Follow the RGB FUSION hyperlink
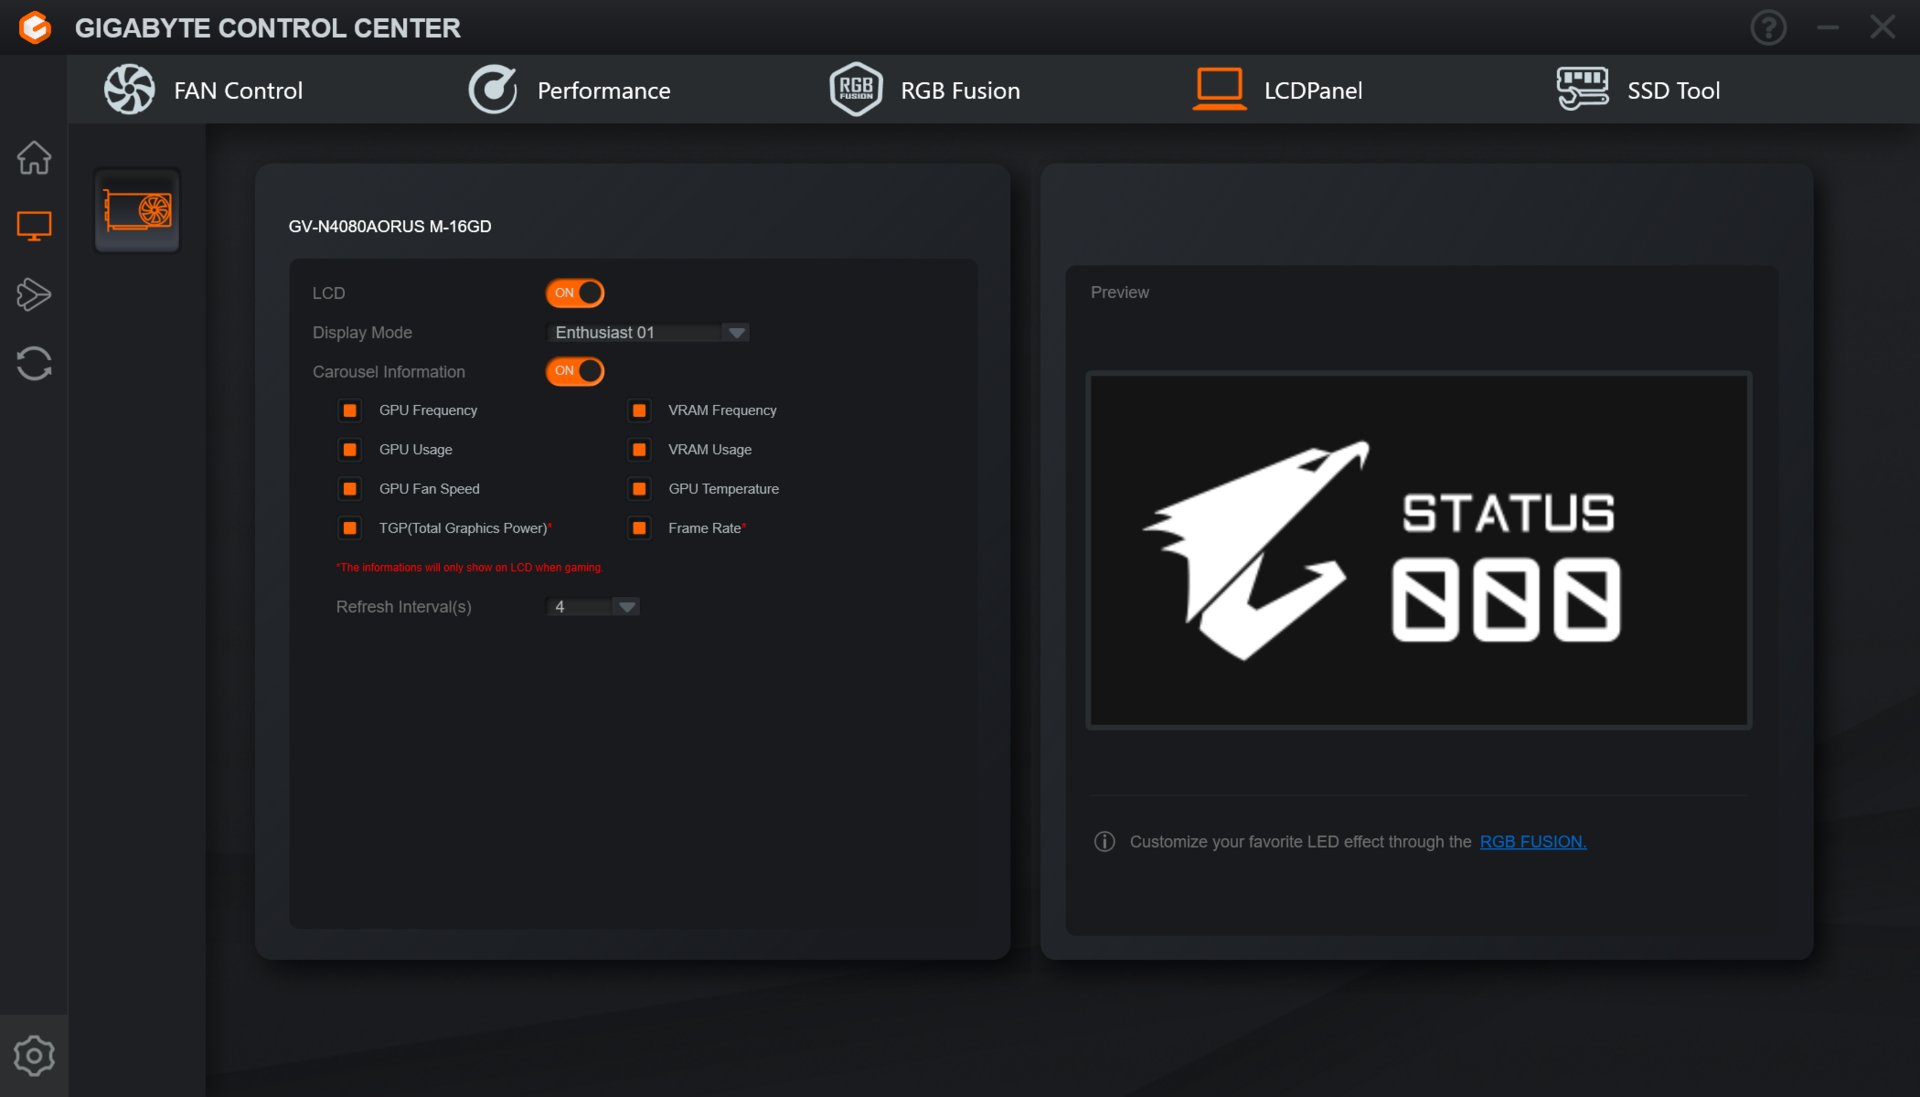The width and height of the screenshot is (1920, 1097). (1532, 842)
